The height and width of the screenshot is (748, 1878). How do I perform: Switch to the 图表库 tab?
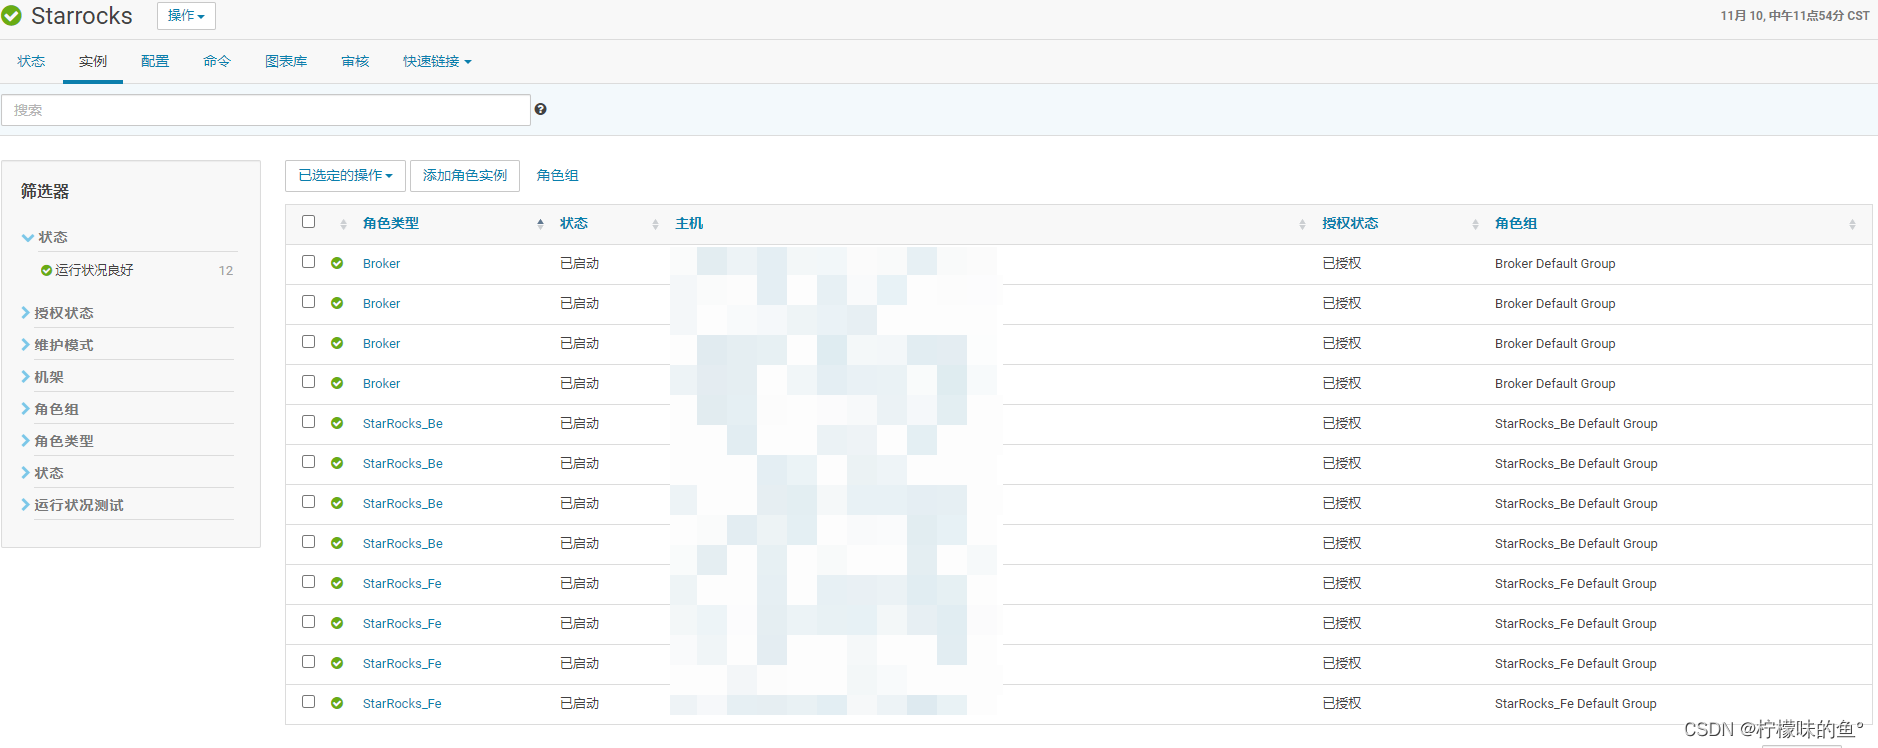click(x=286, y=61)
